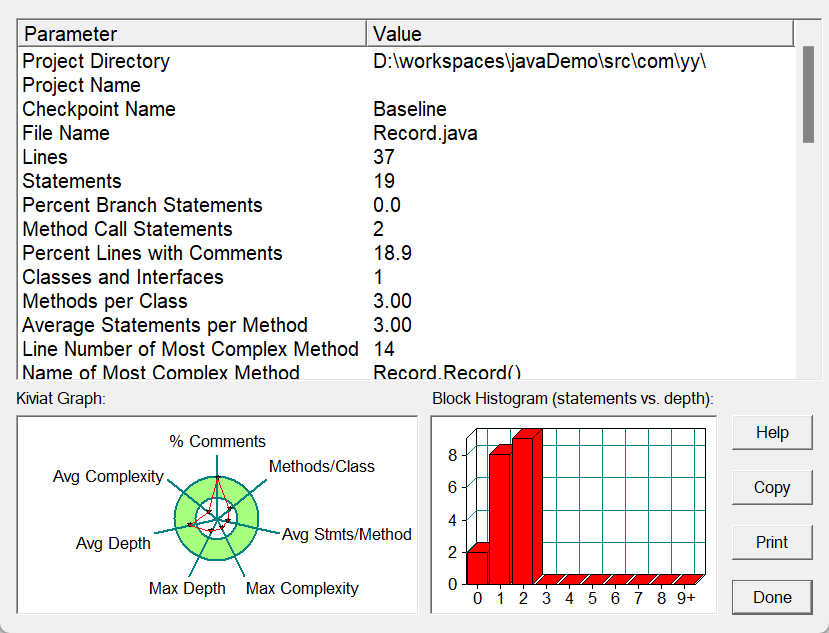Click the Value column header

coord(580,34)
